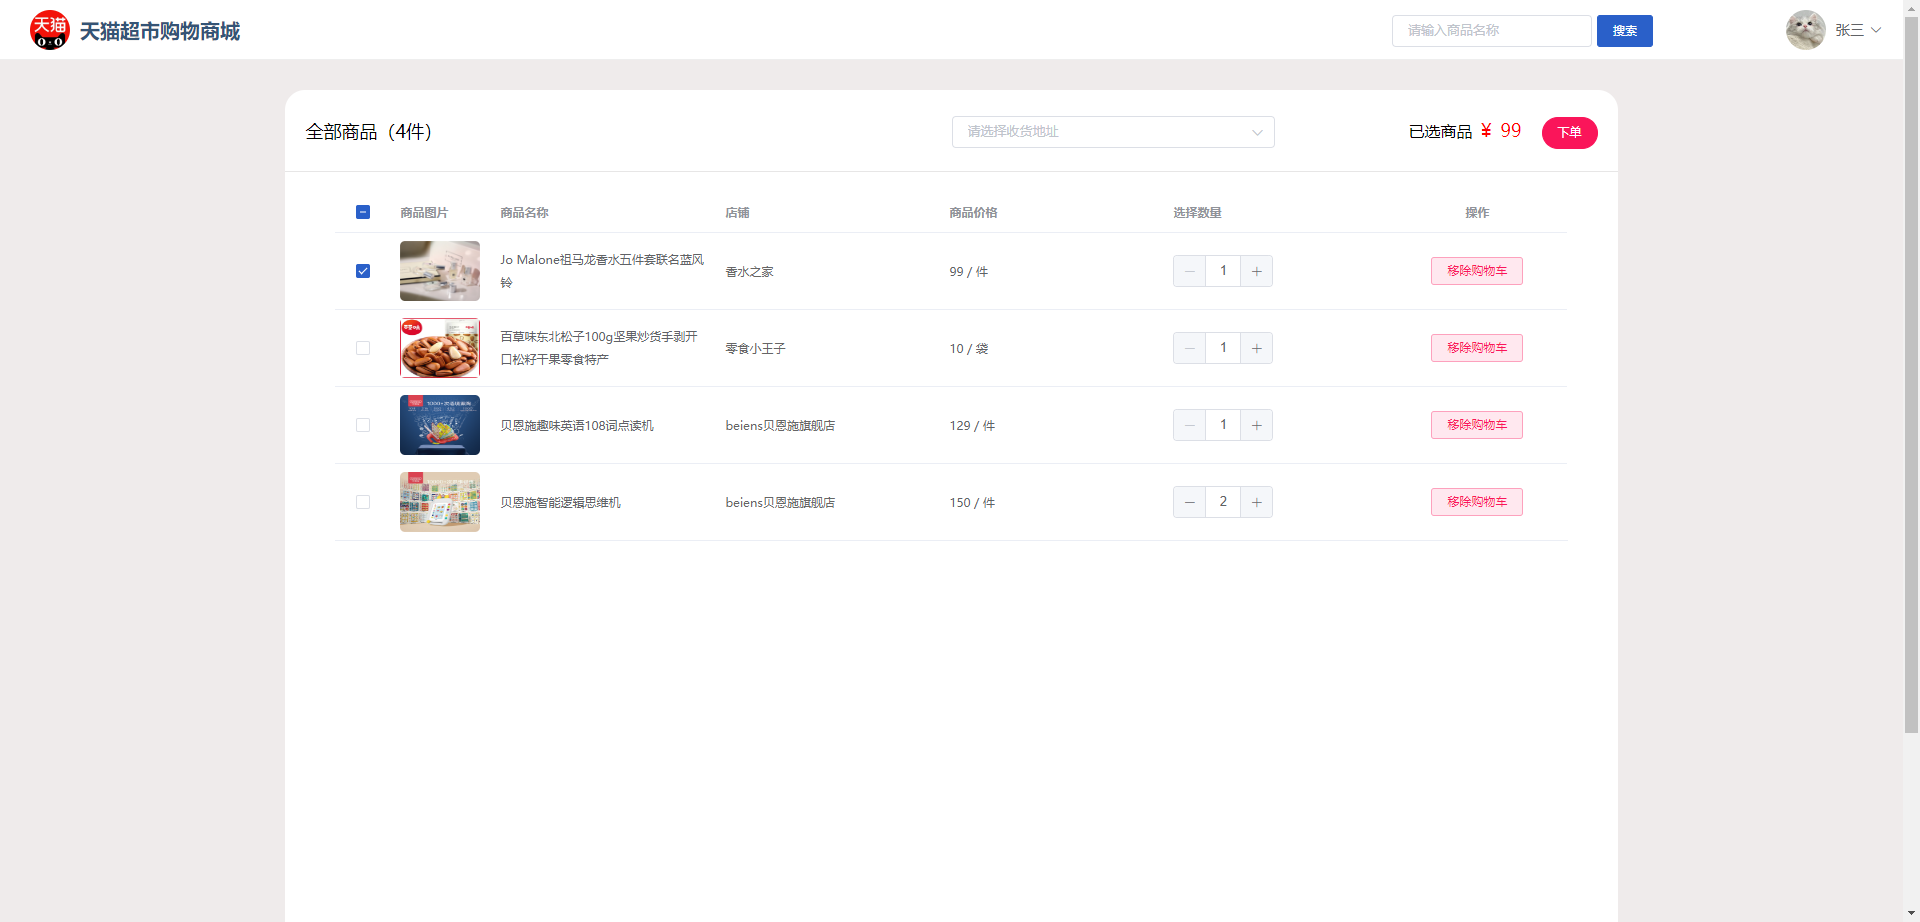The height and width of the screenshot is (922, 1920).
Task: Click the user avatar picture
Action: point(1806,30)
